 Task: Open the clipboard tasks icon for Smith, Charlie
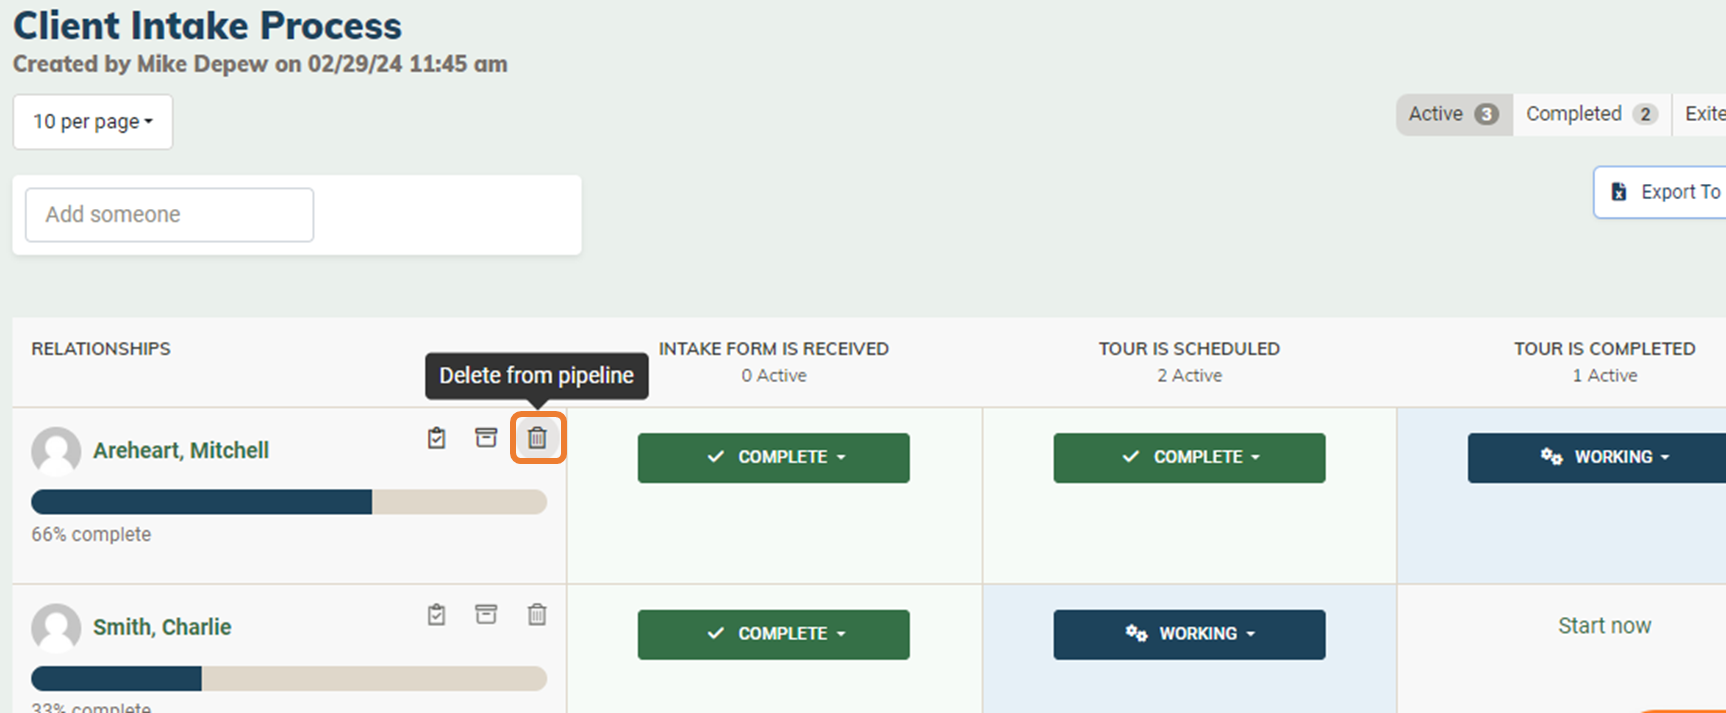point(436,615)
